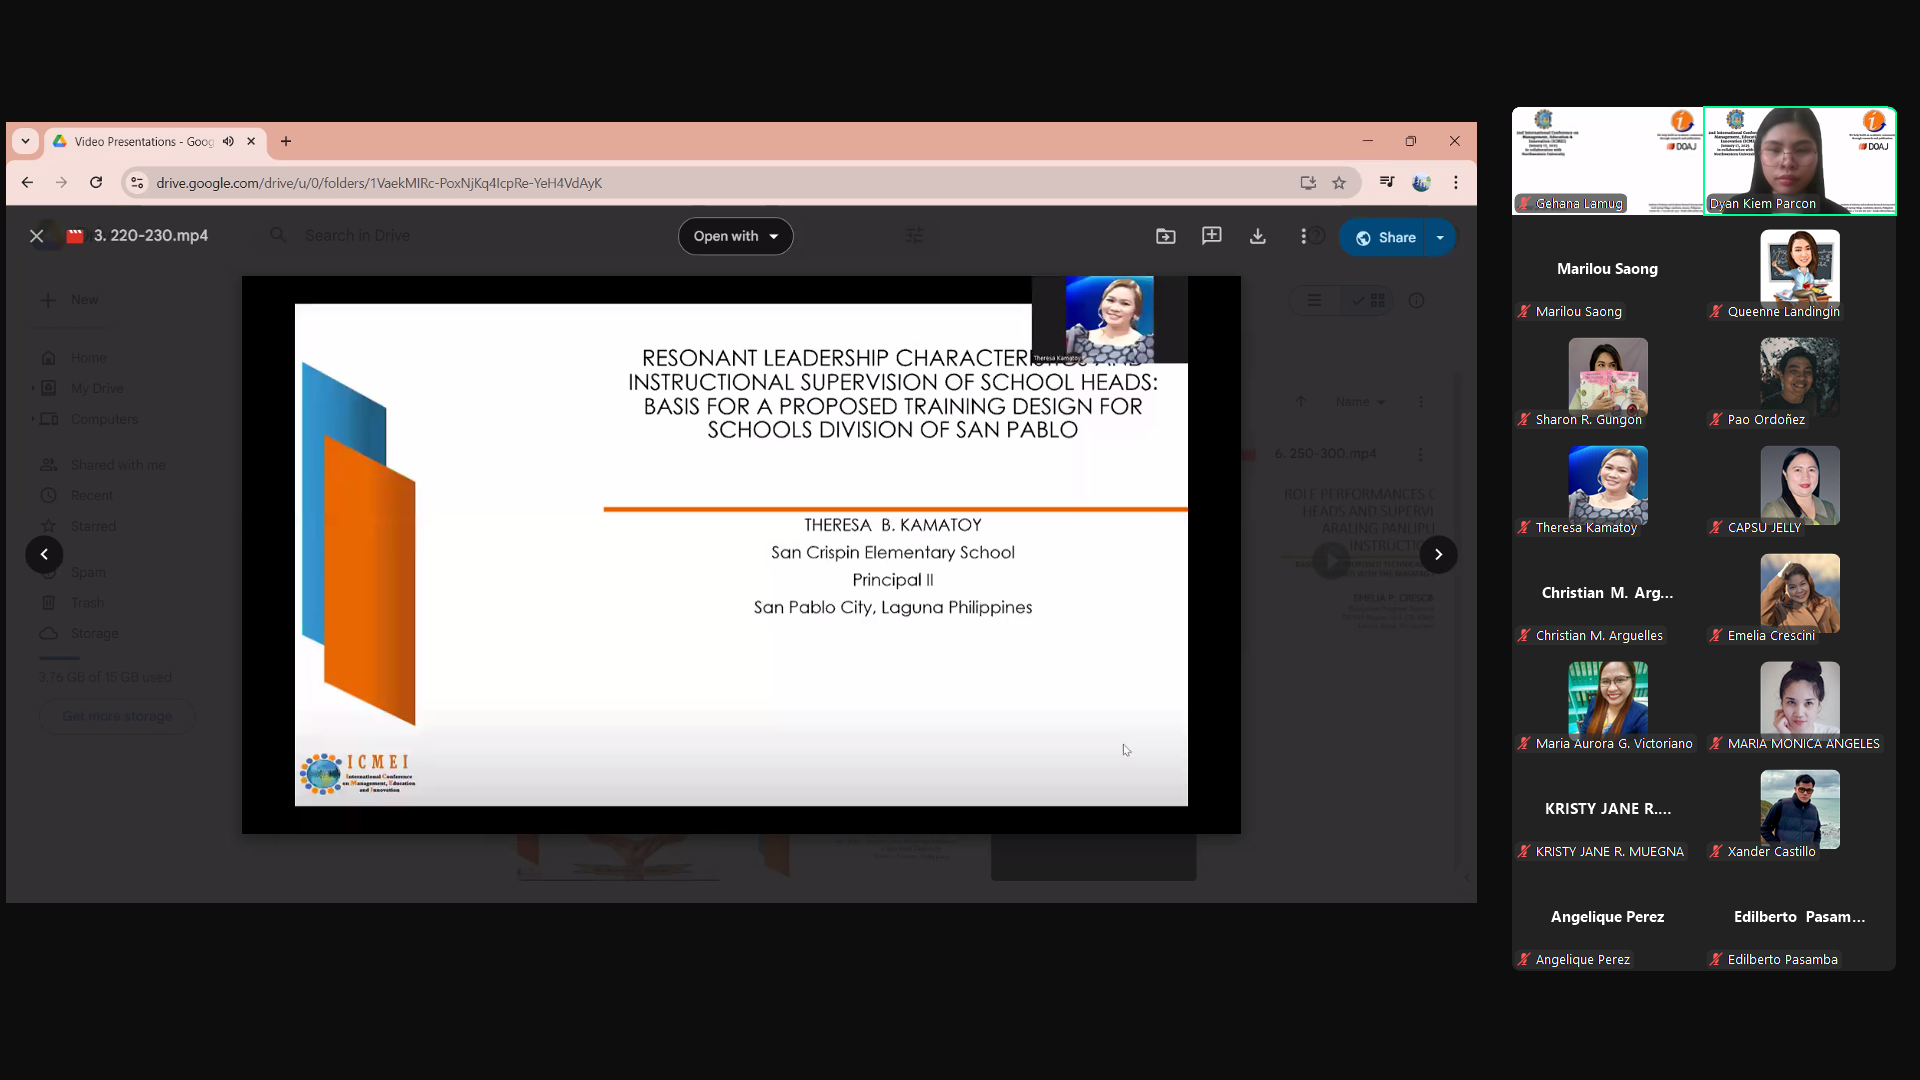This screenshot has height=1080, width=1920.
Task: Click the add comment icon
Action: 1212,237
